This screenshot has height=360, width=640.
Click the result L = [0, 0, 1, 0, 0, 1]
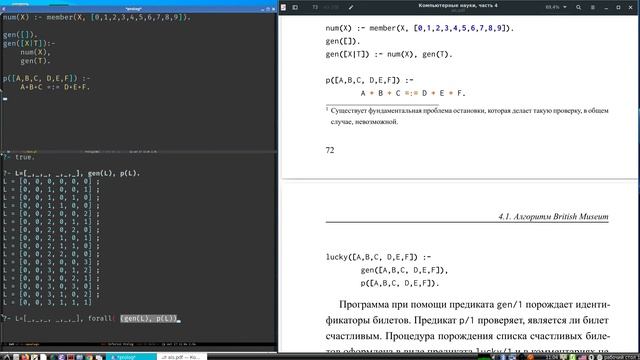51,189
